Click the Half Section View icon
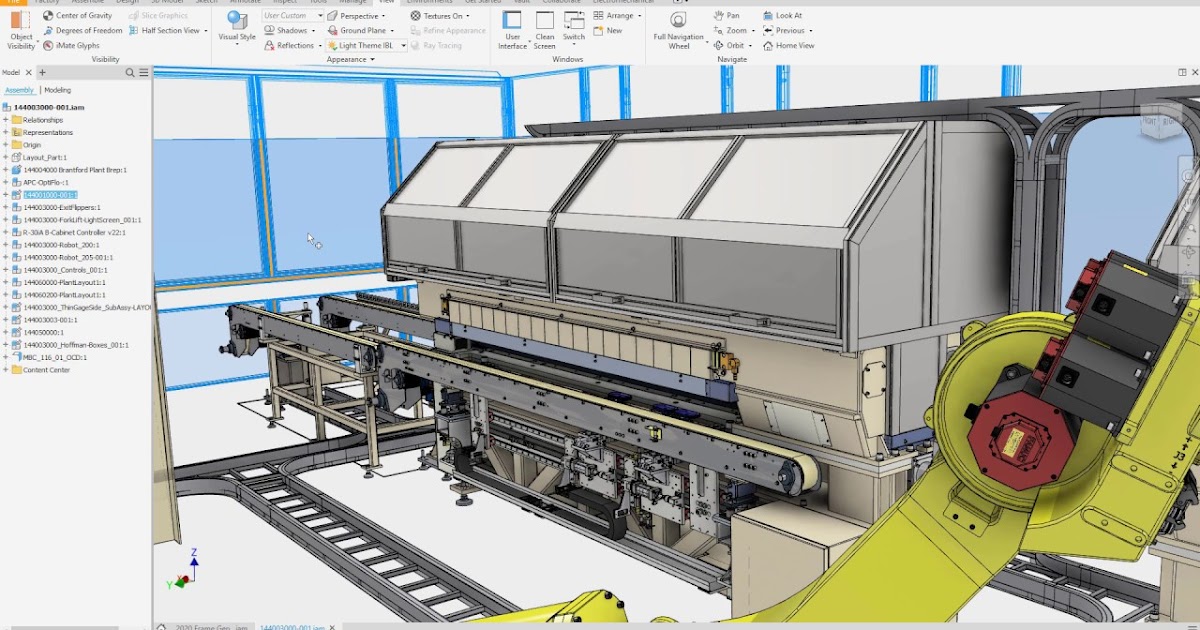Viewport: 1200px width, 630px height. pos(134,31)
